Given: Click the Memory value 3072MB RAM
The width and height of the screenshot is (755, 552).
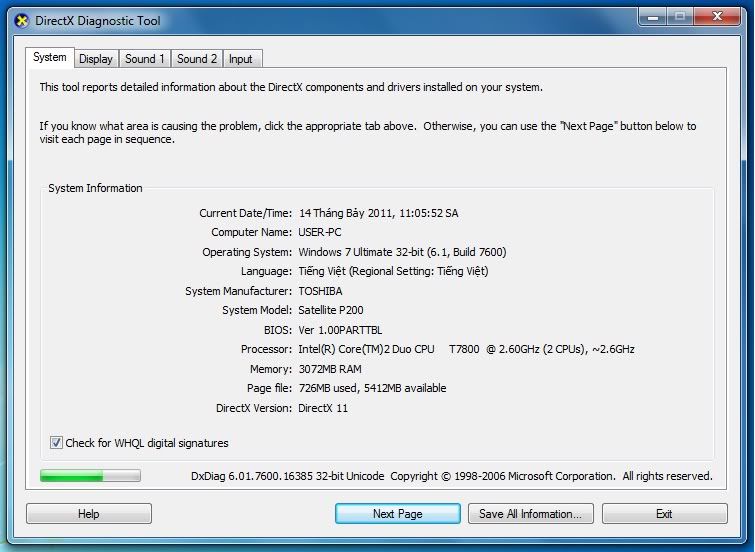Looking at the screenshot, I should pos(330,369).
